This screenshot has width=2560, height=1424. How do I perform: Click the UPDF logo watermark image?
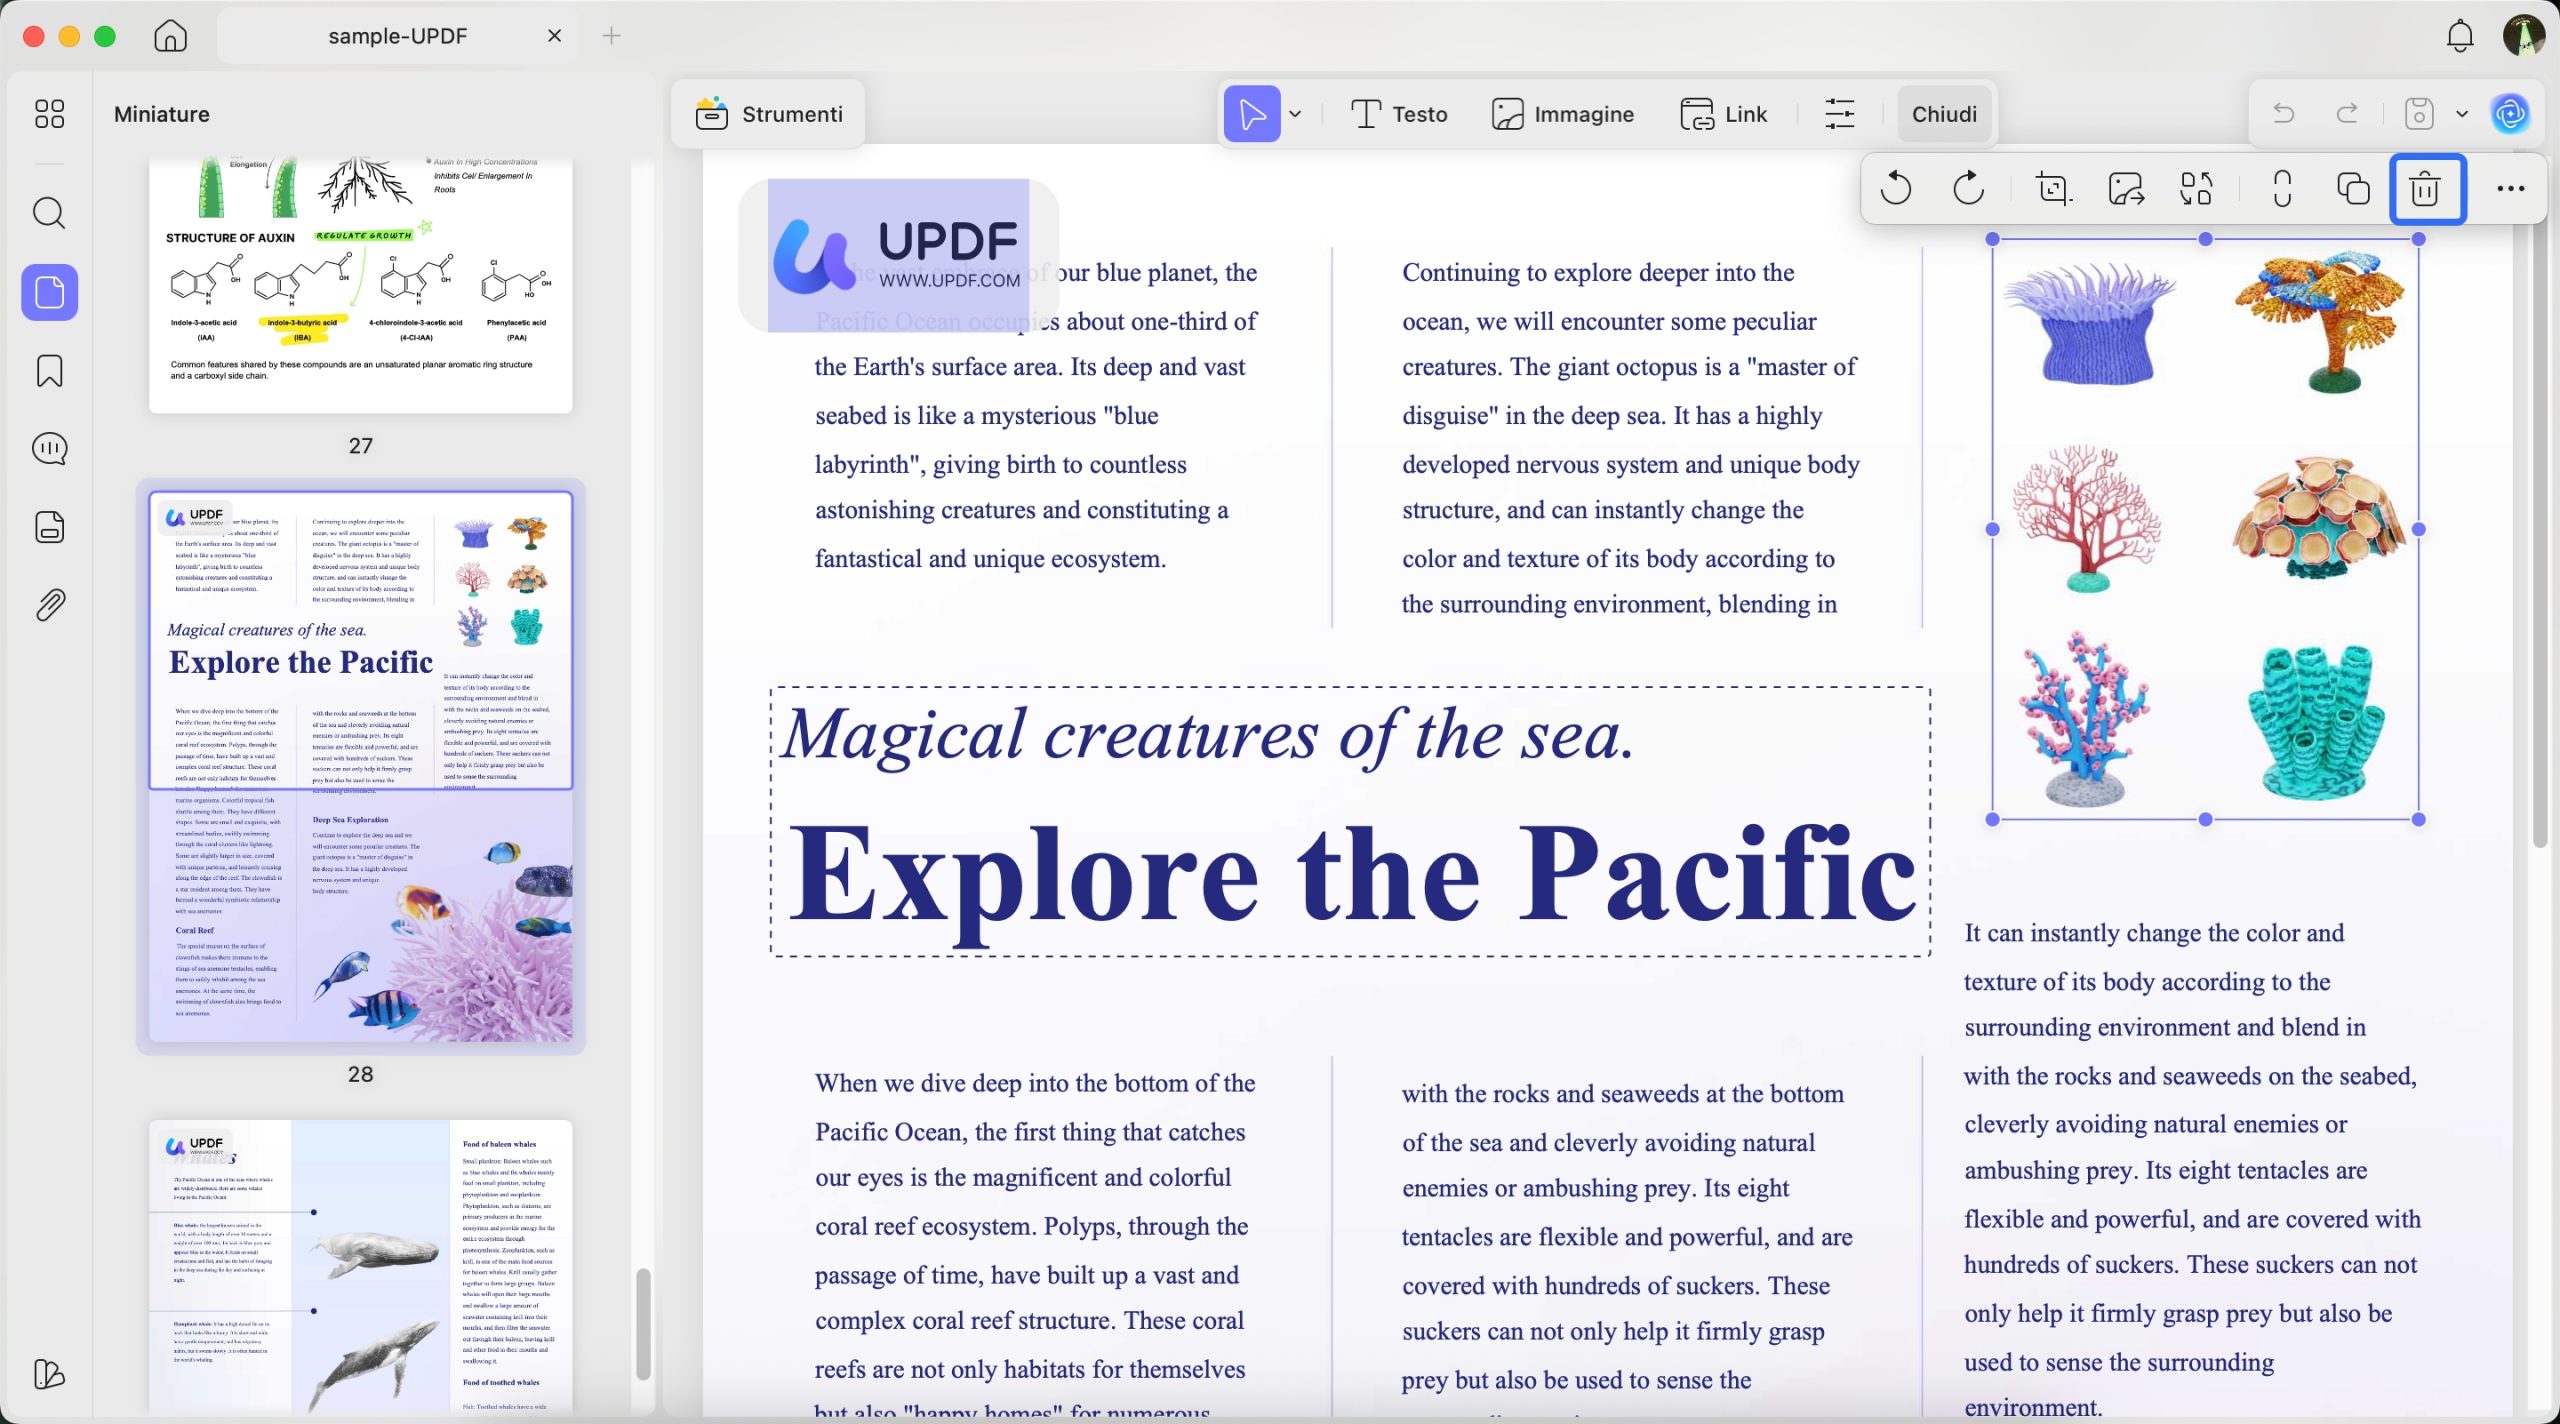[898, 255]
